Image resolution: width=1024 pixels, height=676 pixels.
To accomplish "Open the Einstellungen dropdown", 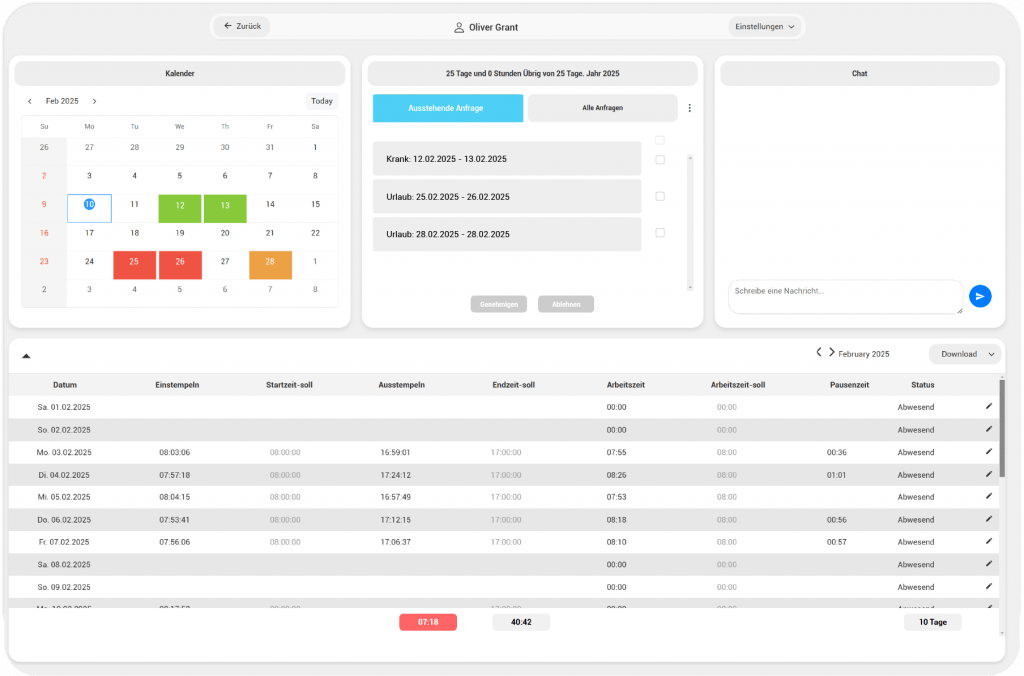I will (766, 27).
